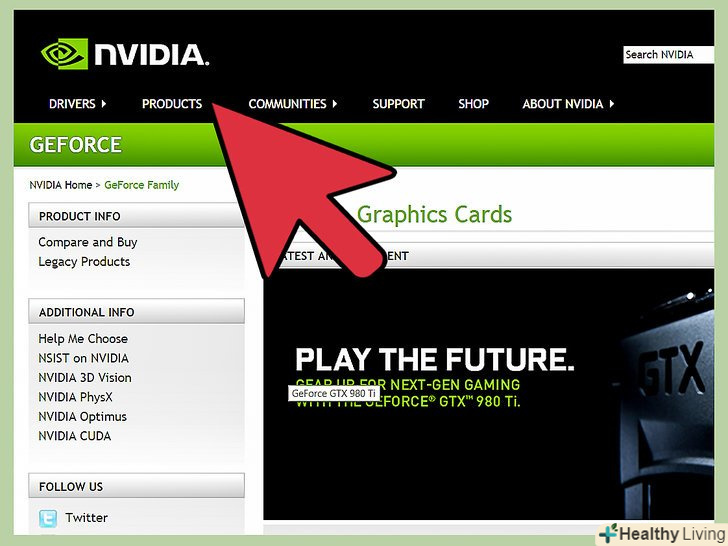The height and width of the screenshot is (546, 728).
Task: Follow the GeForce Family breadcrumb link
Action: tap(142, 185)
